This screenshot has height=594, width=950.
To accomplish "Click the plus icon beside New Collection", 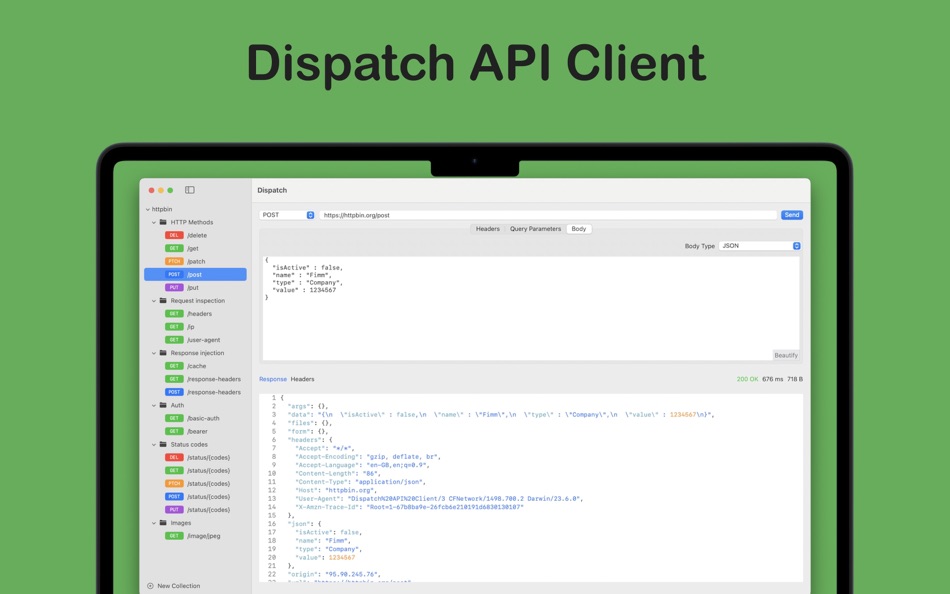I will tap(150, 586).
